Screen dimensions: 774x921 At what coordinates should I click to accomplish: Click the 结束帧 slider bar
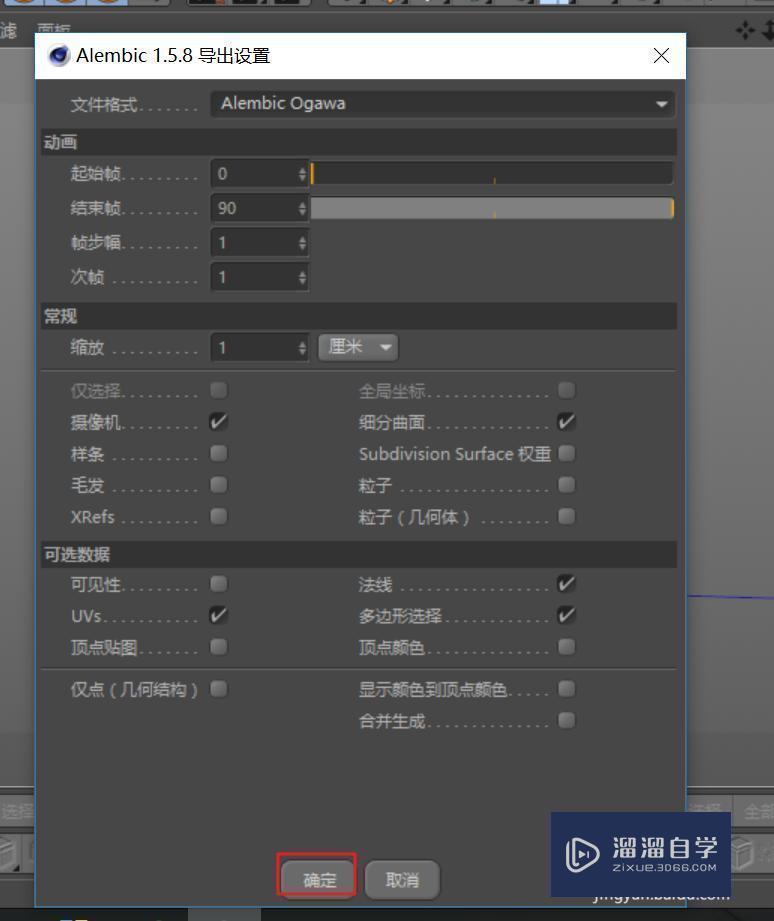492,209
